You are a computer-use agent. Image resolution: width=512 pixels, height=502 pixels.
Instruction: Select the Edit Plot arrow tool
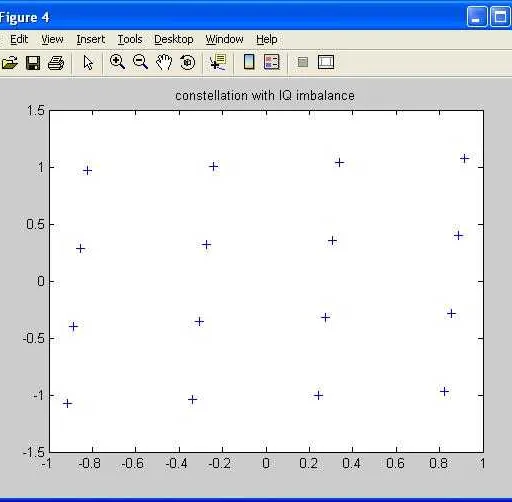click(88, 63)
